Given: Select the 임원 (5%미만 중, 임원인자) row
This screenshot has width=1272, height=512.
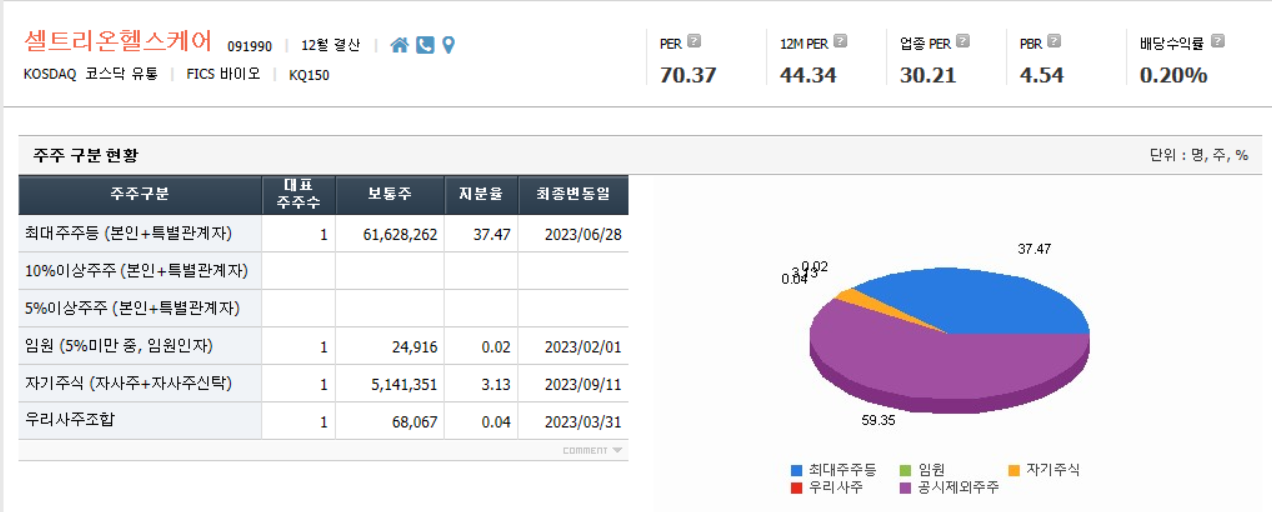Looking at the screenshot, I should (323, 346).
